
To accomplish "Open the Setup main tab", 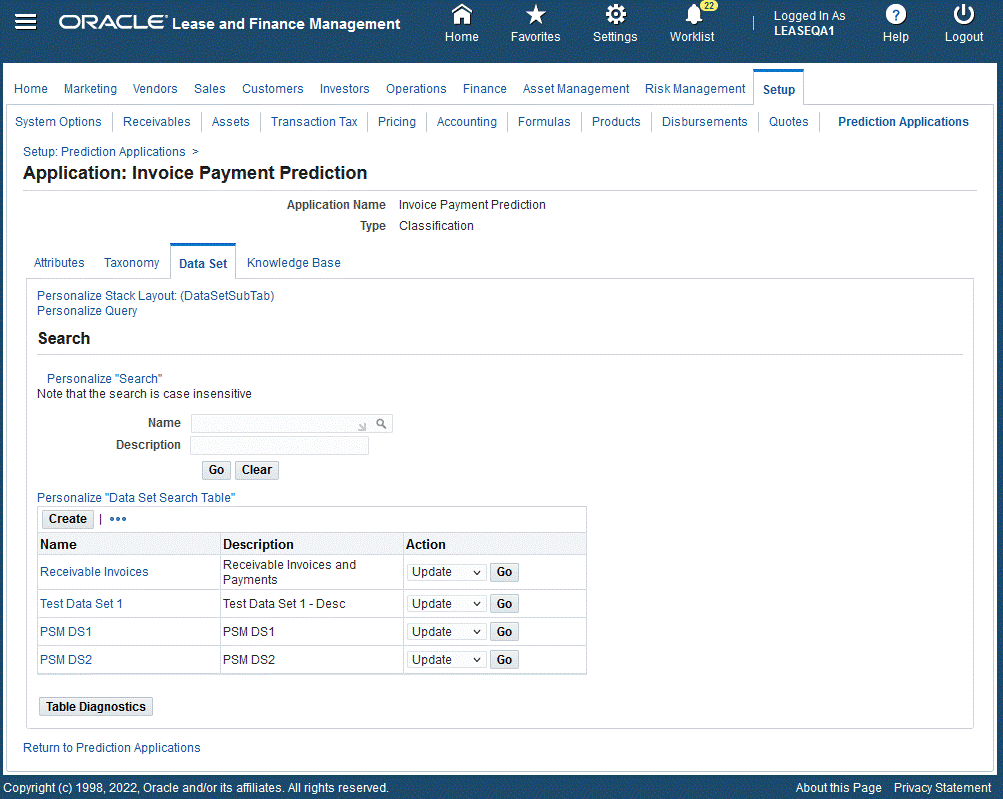I will [778, 90].
